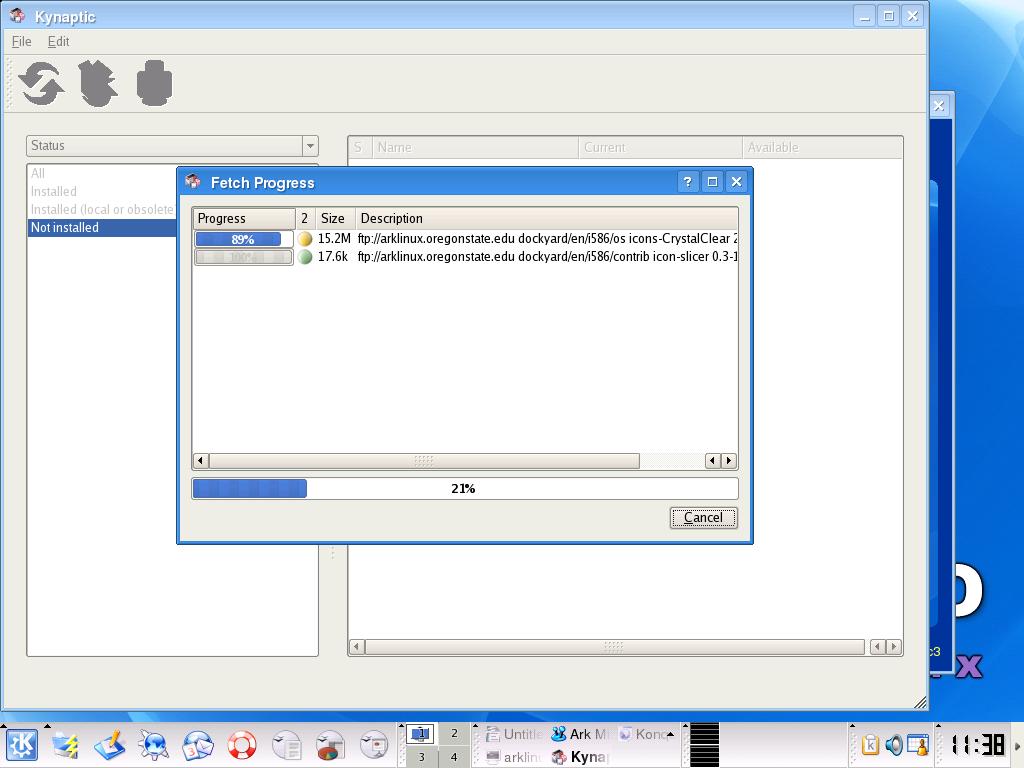Screen dimensions: 1024x768
Task: Click the refresh package list toolbar icon
Action: point(41,84)
